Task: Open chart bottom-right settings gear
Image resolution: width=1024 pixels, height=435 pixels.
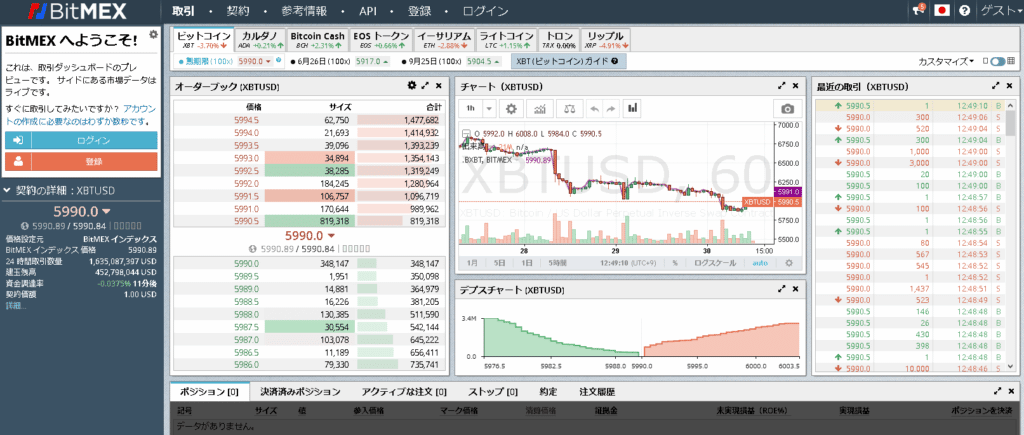Action: pos(788,263)
